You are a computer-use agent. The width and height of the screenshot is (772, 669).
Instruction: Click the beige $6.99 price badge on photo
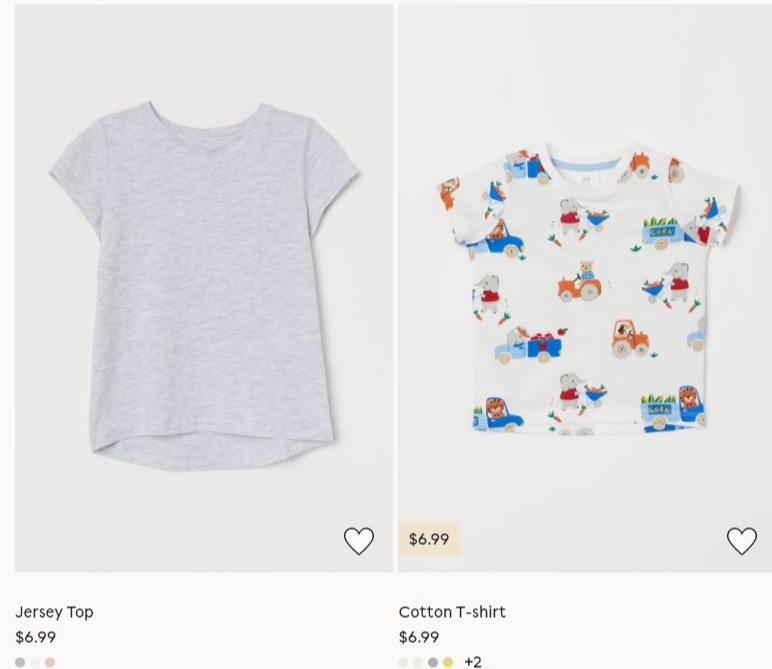[x=429, y=539]
